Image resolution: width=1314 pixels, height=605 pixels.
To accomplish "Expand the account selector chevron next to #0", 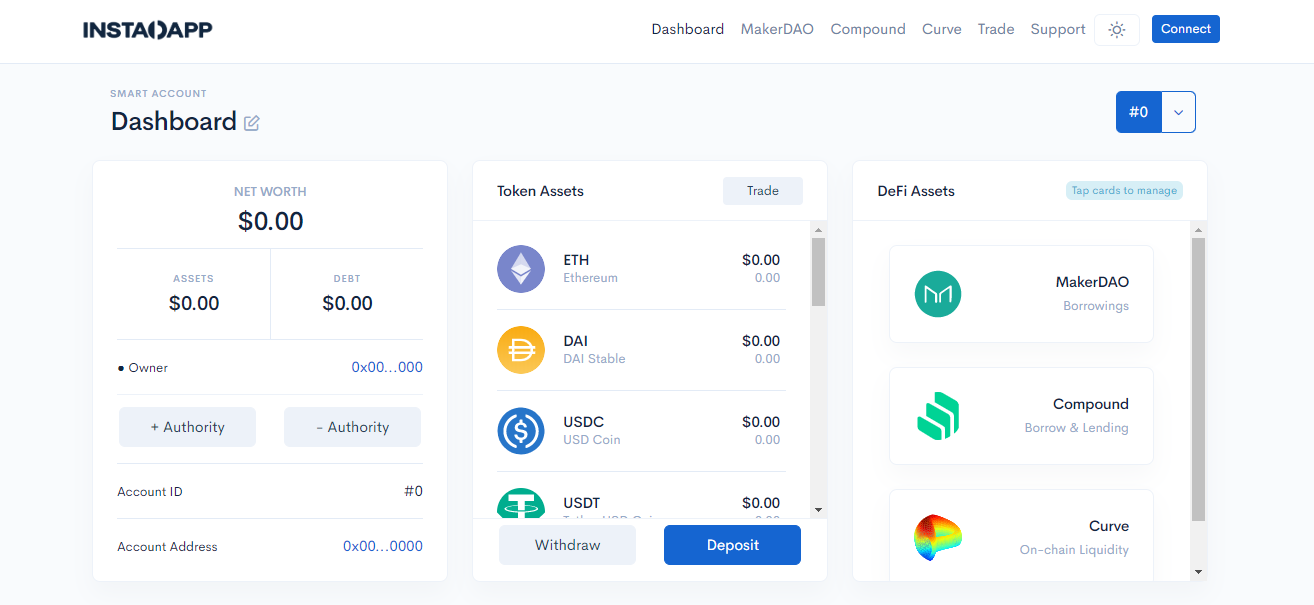I will click(1178, 112).
